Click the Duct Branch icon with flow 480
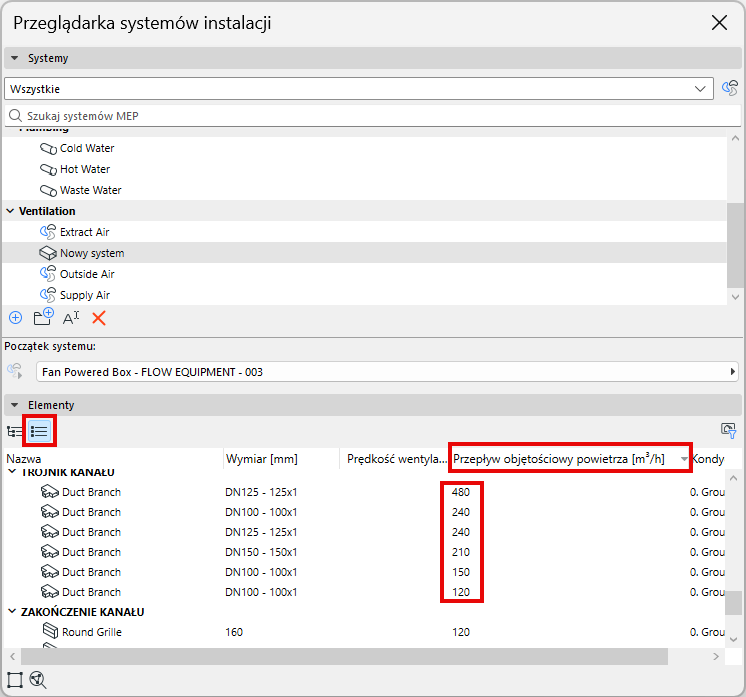 50,492
